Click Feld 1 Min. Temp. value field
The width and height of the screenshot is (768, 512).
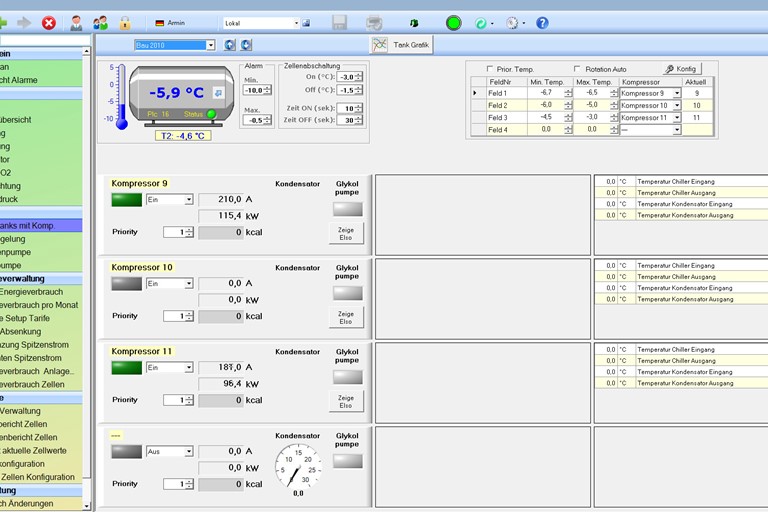tap(546, 93)
